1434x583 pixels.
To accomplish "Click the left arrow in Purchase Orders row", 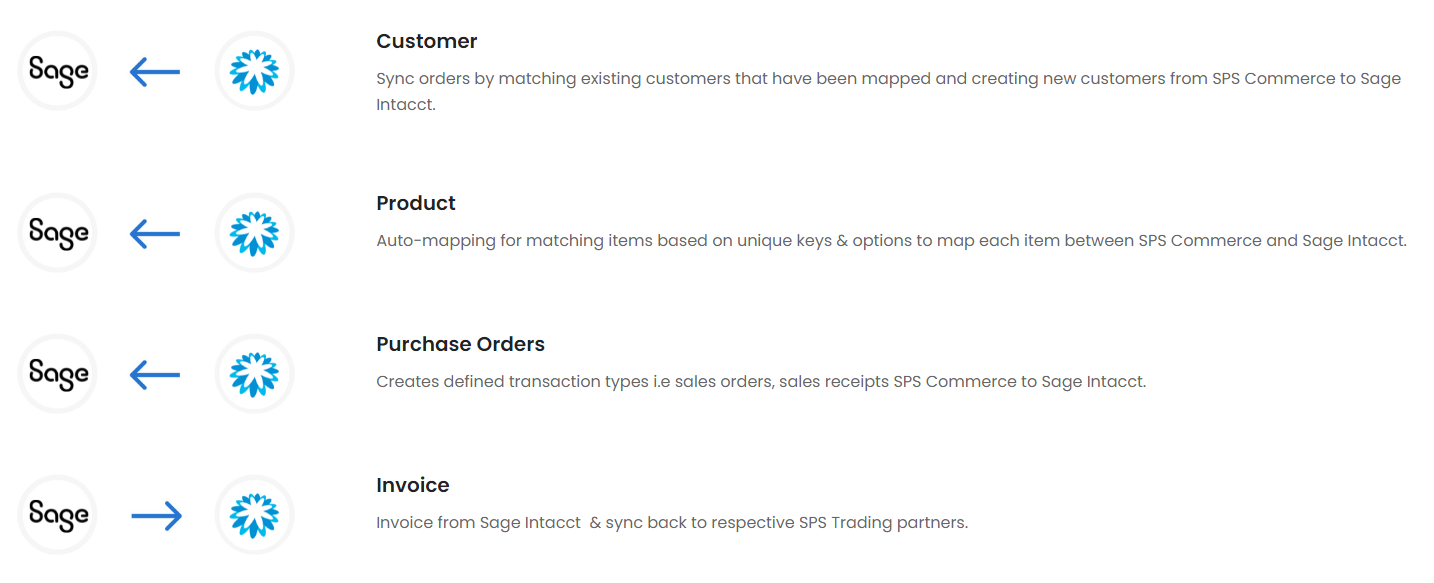I will click(155, 375).
